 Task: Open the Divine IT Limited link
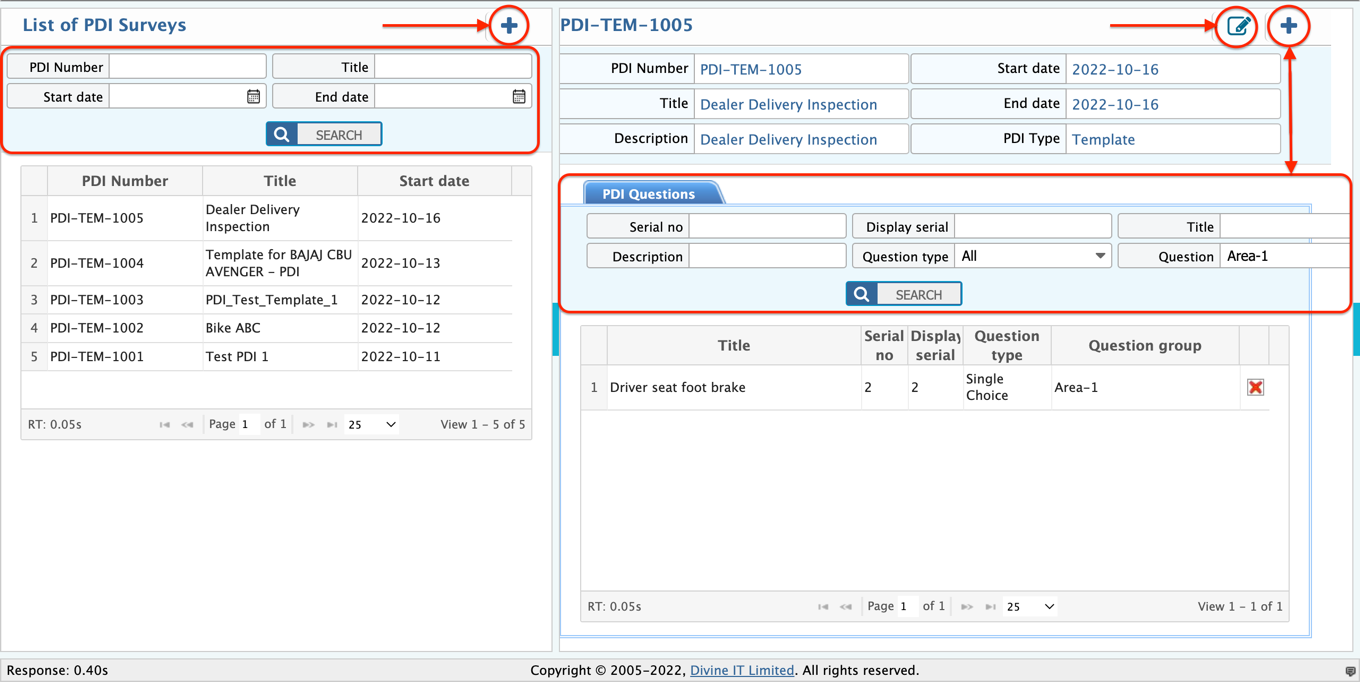pyautogui.click(x=742, y=671)
